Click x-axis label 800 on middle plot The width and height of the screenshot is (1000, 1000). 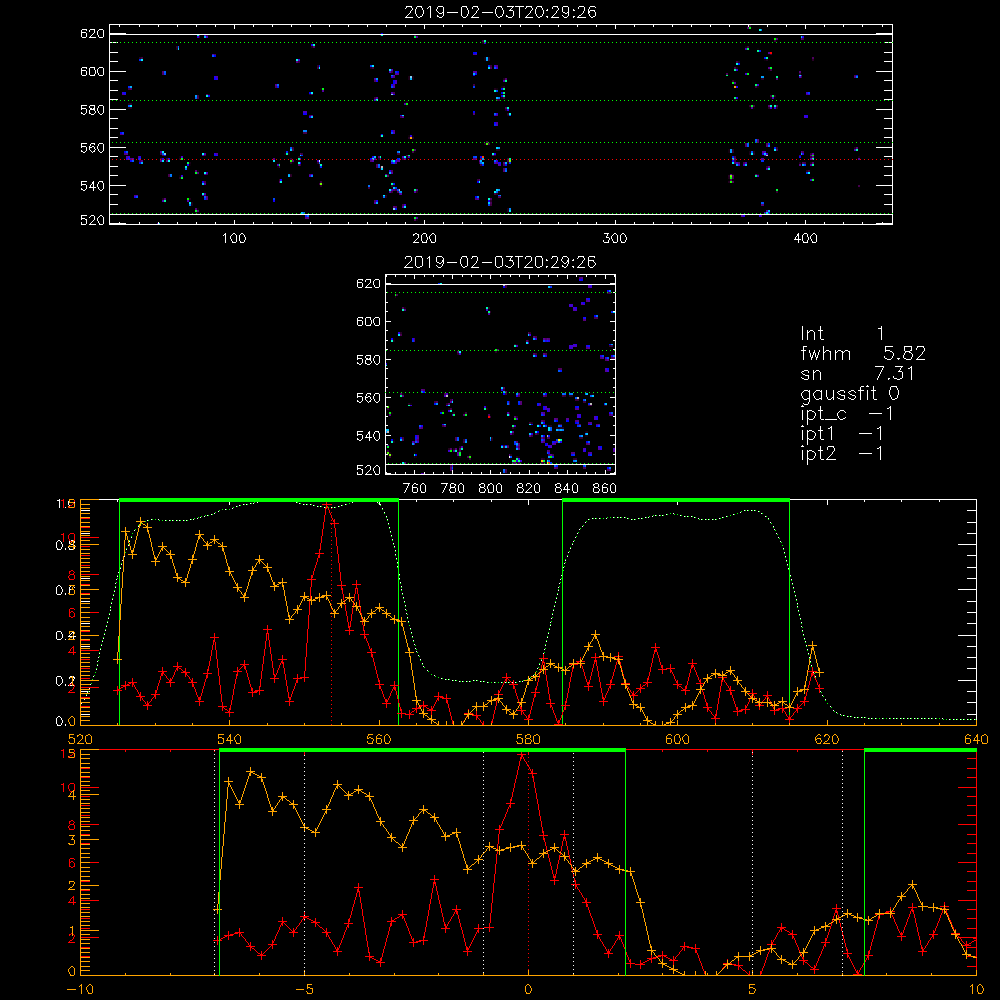(x=490, y=489)
